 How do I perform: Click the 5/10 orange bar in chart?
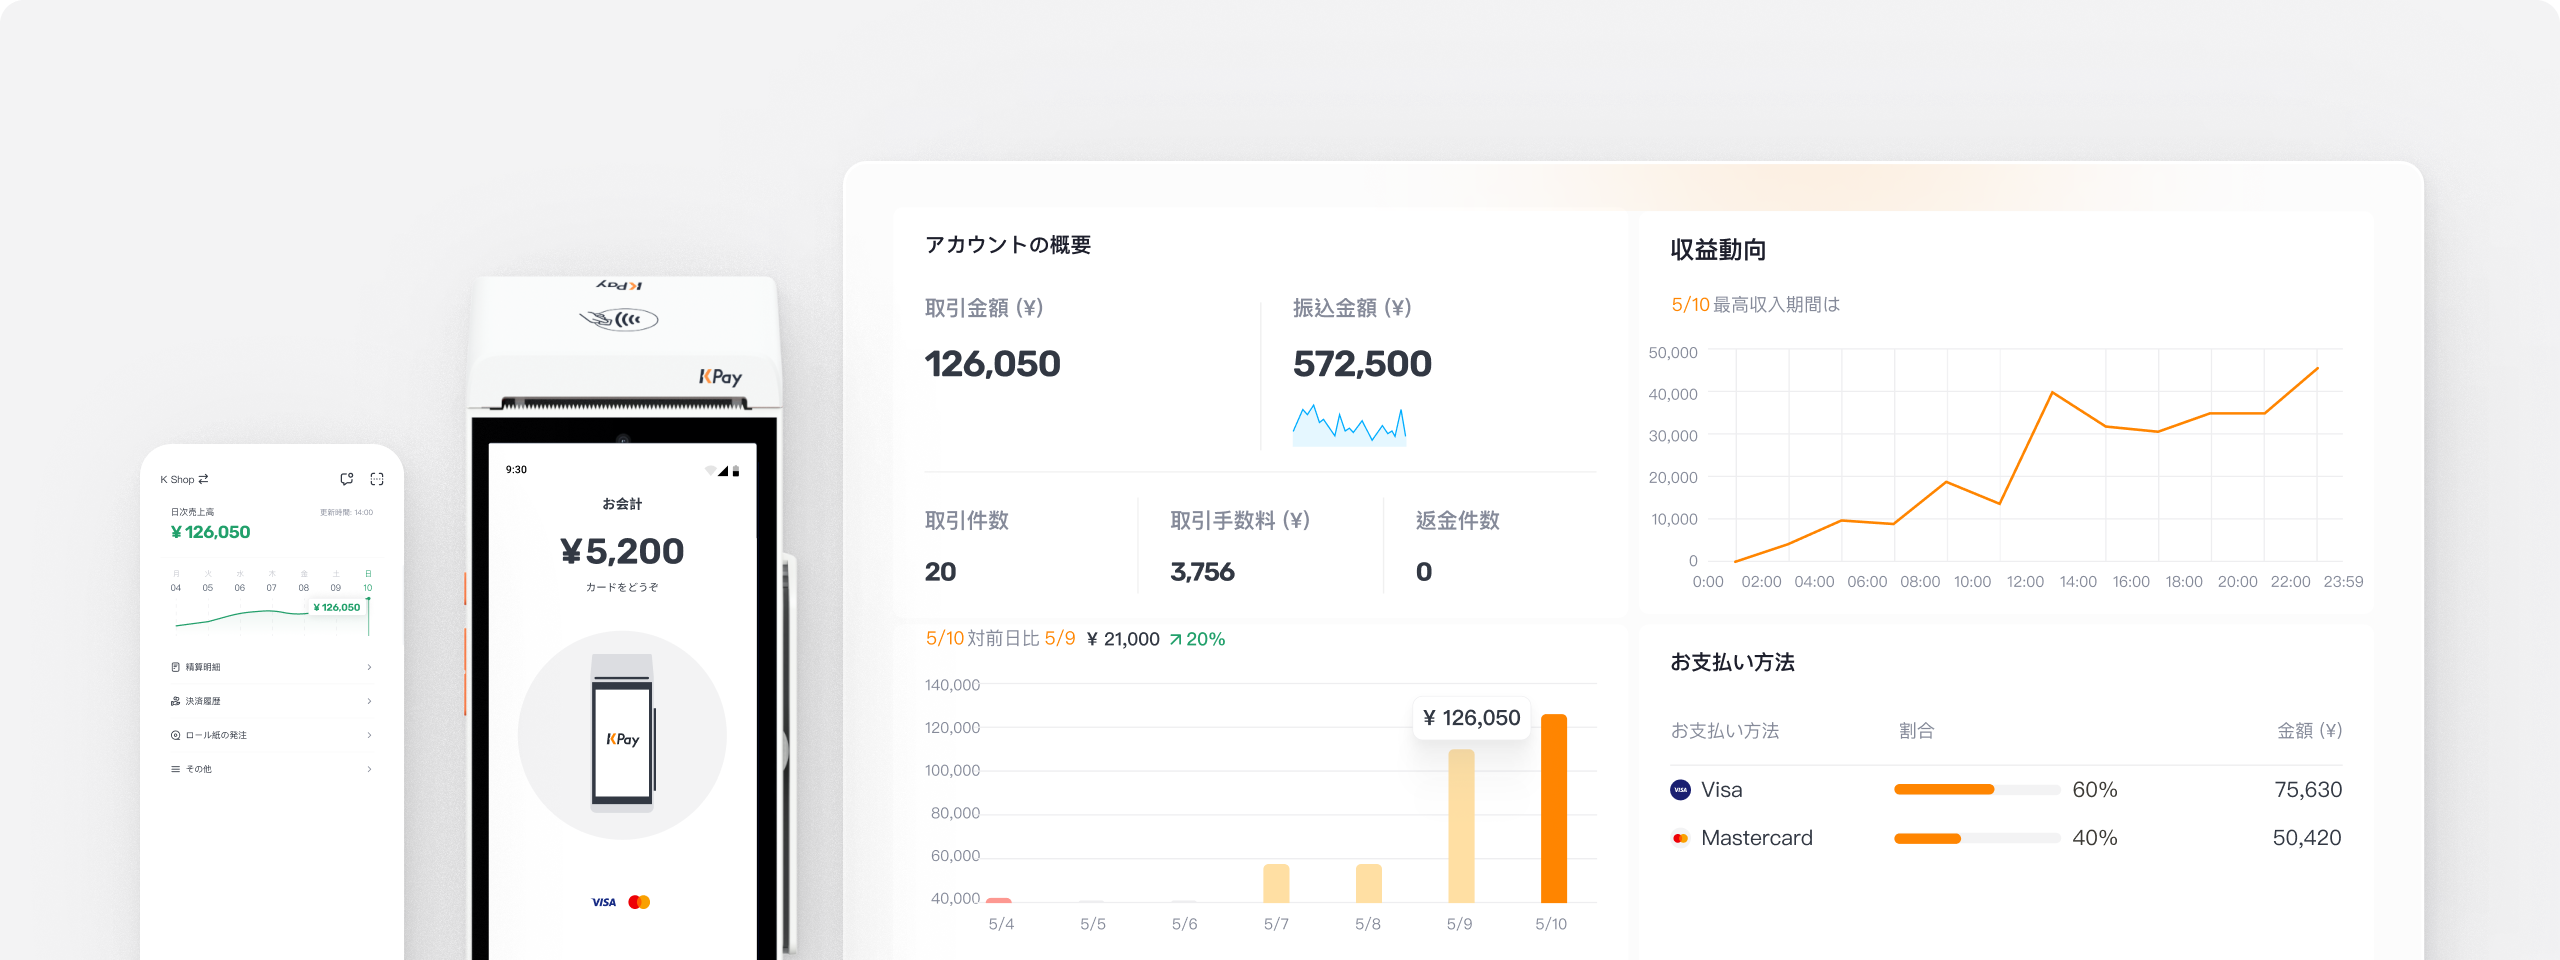(x=1553, y=808)
